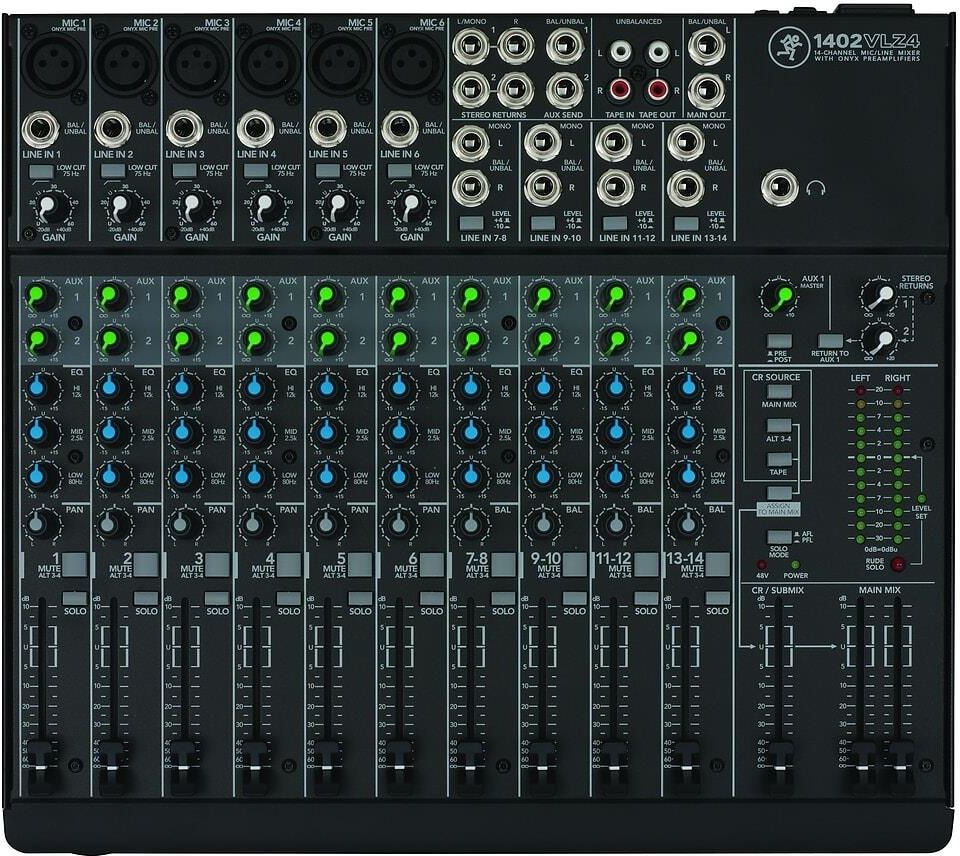
Task: Solo the 7-8 stereo channel
Action: pos(503,598)
